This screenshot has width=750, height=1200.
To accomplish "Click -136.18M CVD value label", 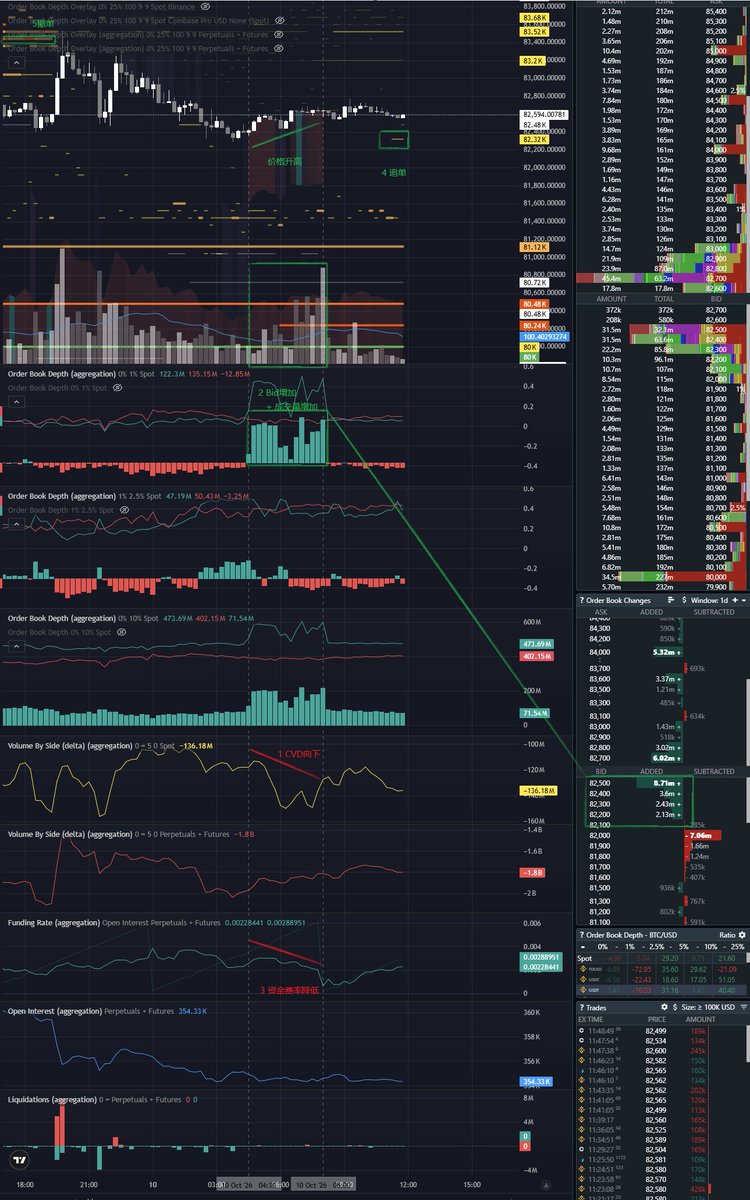I will (x=540, y=792).
